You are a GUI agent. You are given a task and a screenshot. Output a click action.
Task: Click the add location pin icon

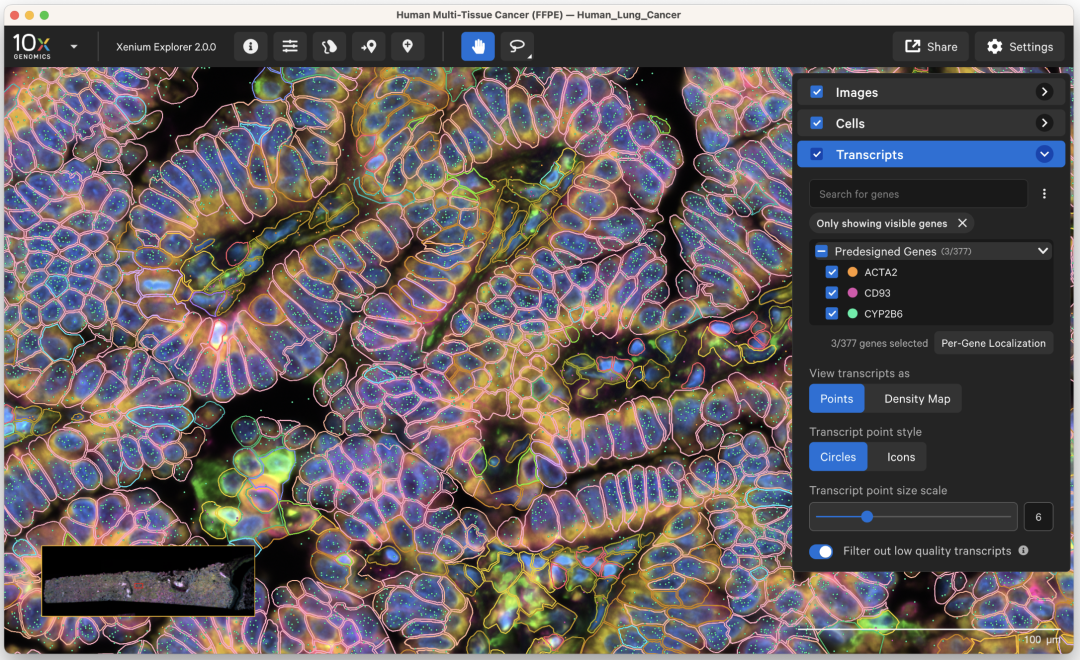408,46
